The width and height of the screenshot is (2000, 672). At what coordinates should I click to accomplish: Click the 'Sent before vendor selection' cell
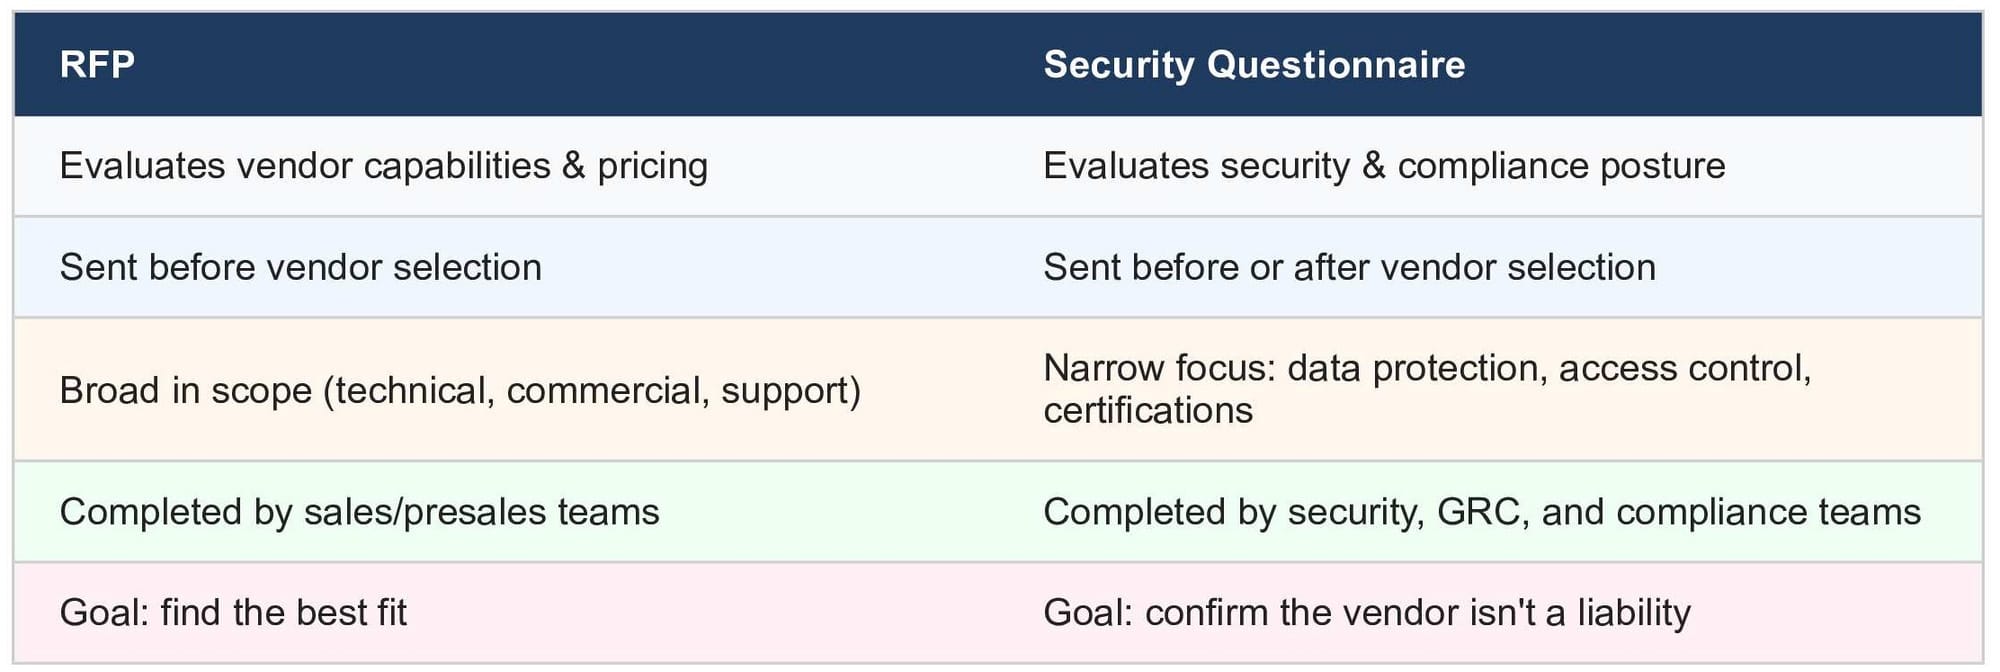[300, 268]
